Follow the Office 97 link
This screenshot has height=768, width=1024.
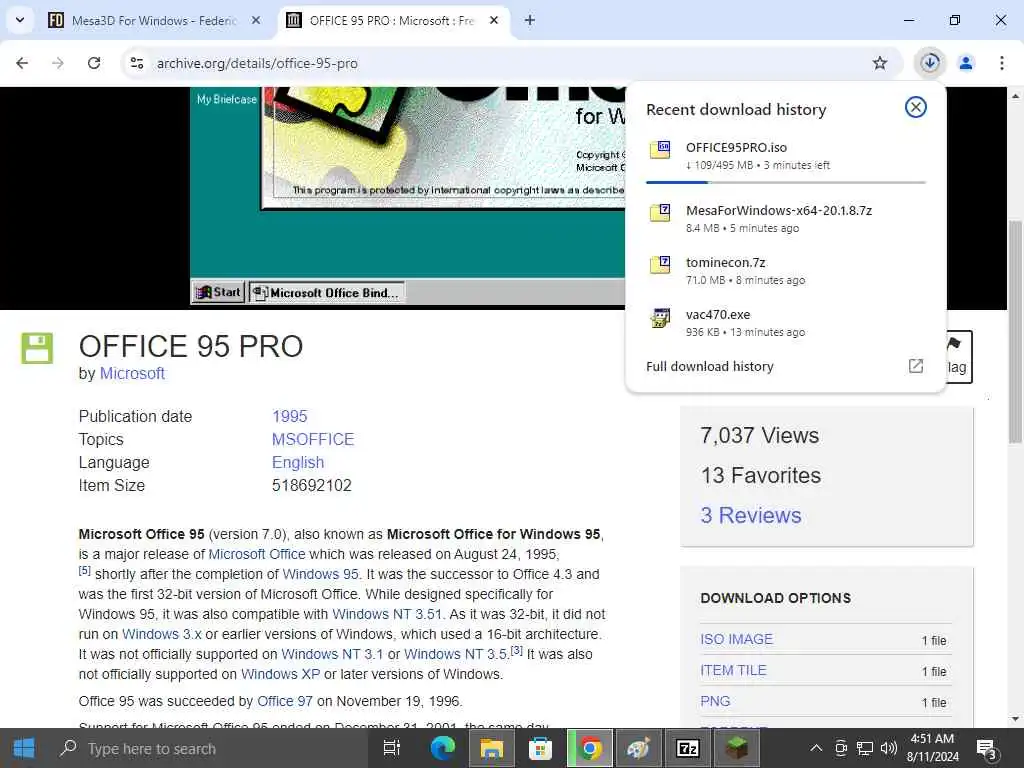click(x=285, y=701)
